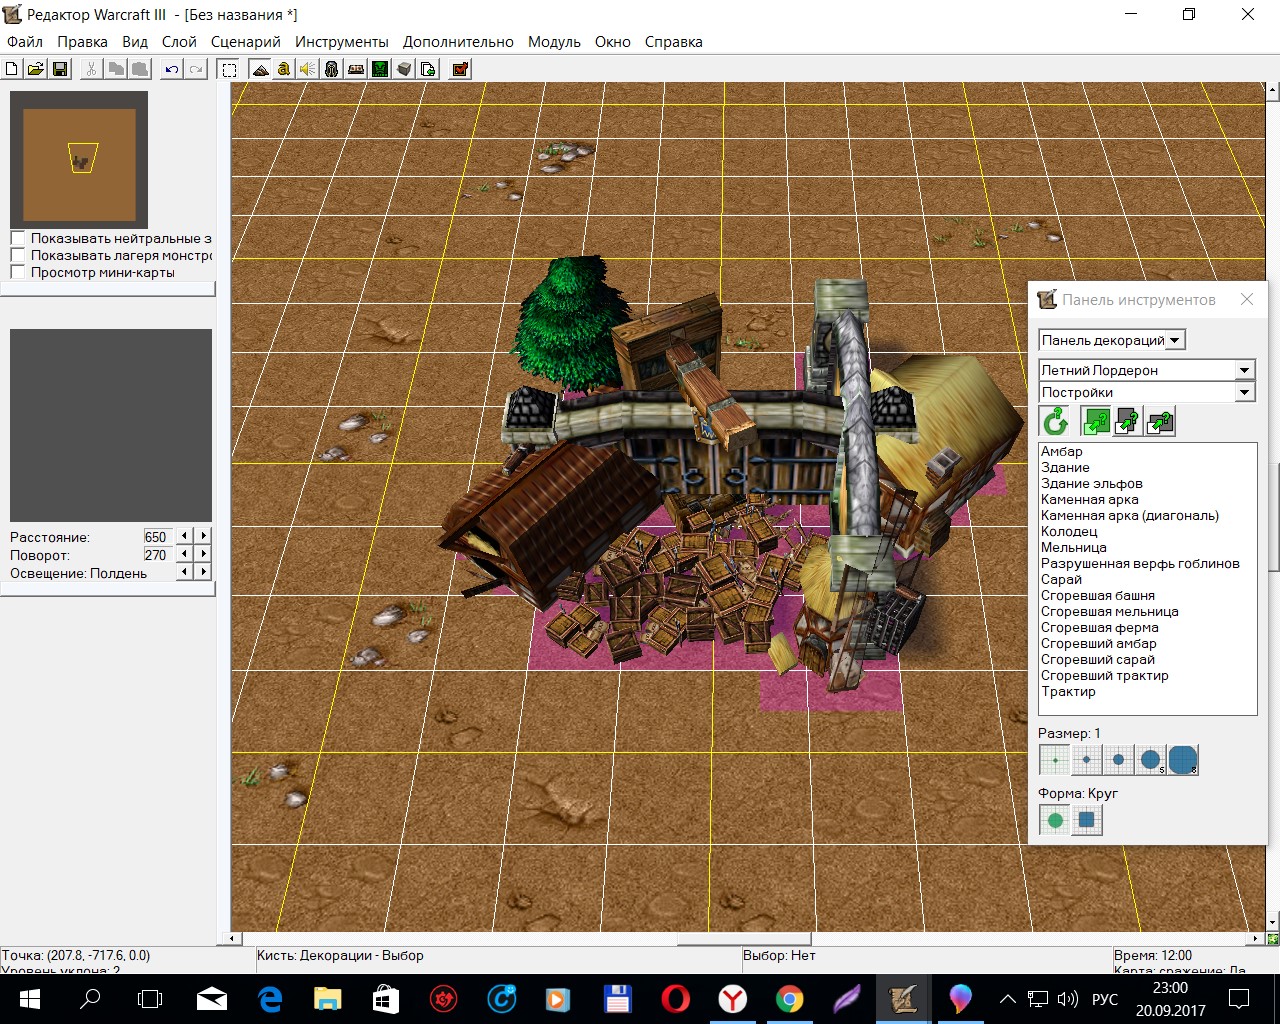This screenshot has height=1024, width=1280.
Task: Toggle the first green random scale icon
Action: coord(1097,421)
